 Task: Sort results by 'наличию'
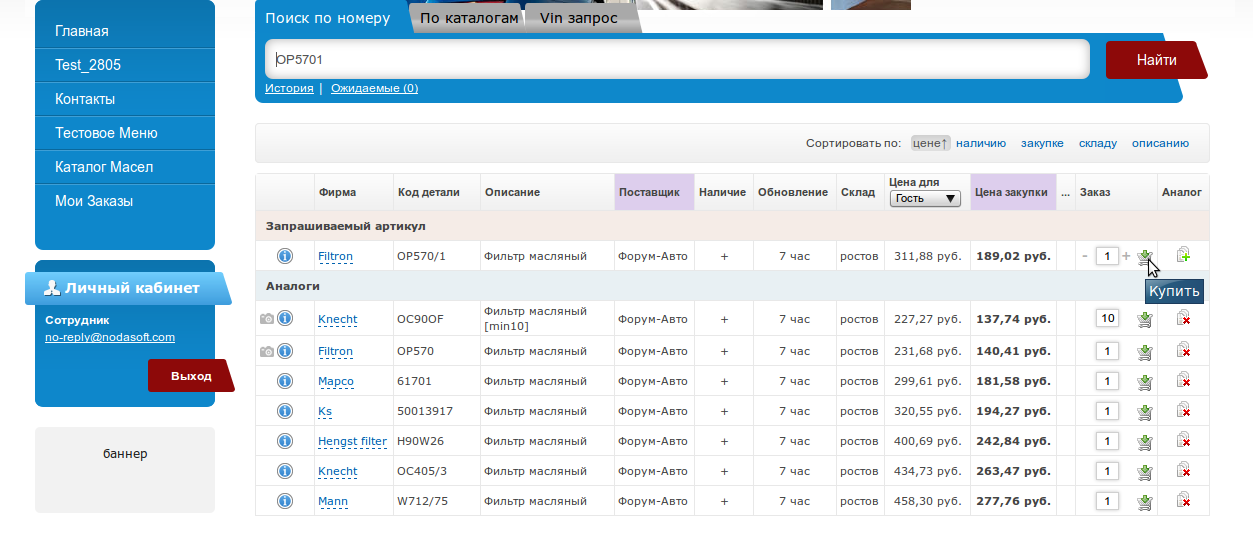point(980,143)
